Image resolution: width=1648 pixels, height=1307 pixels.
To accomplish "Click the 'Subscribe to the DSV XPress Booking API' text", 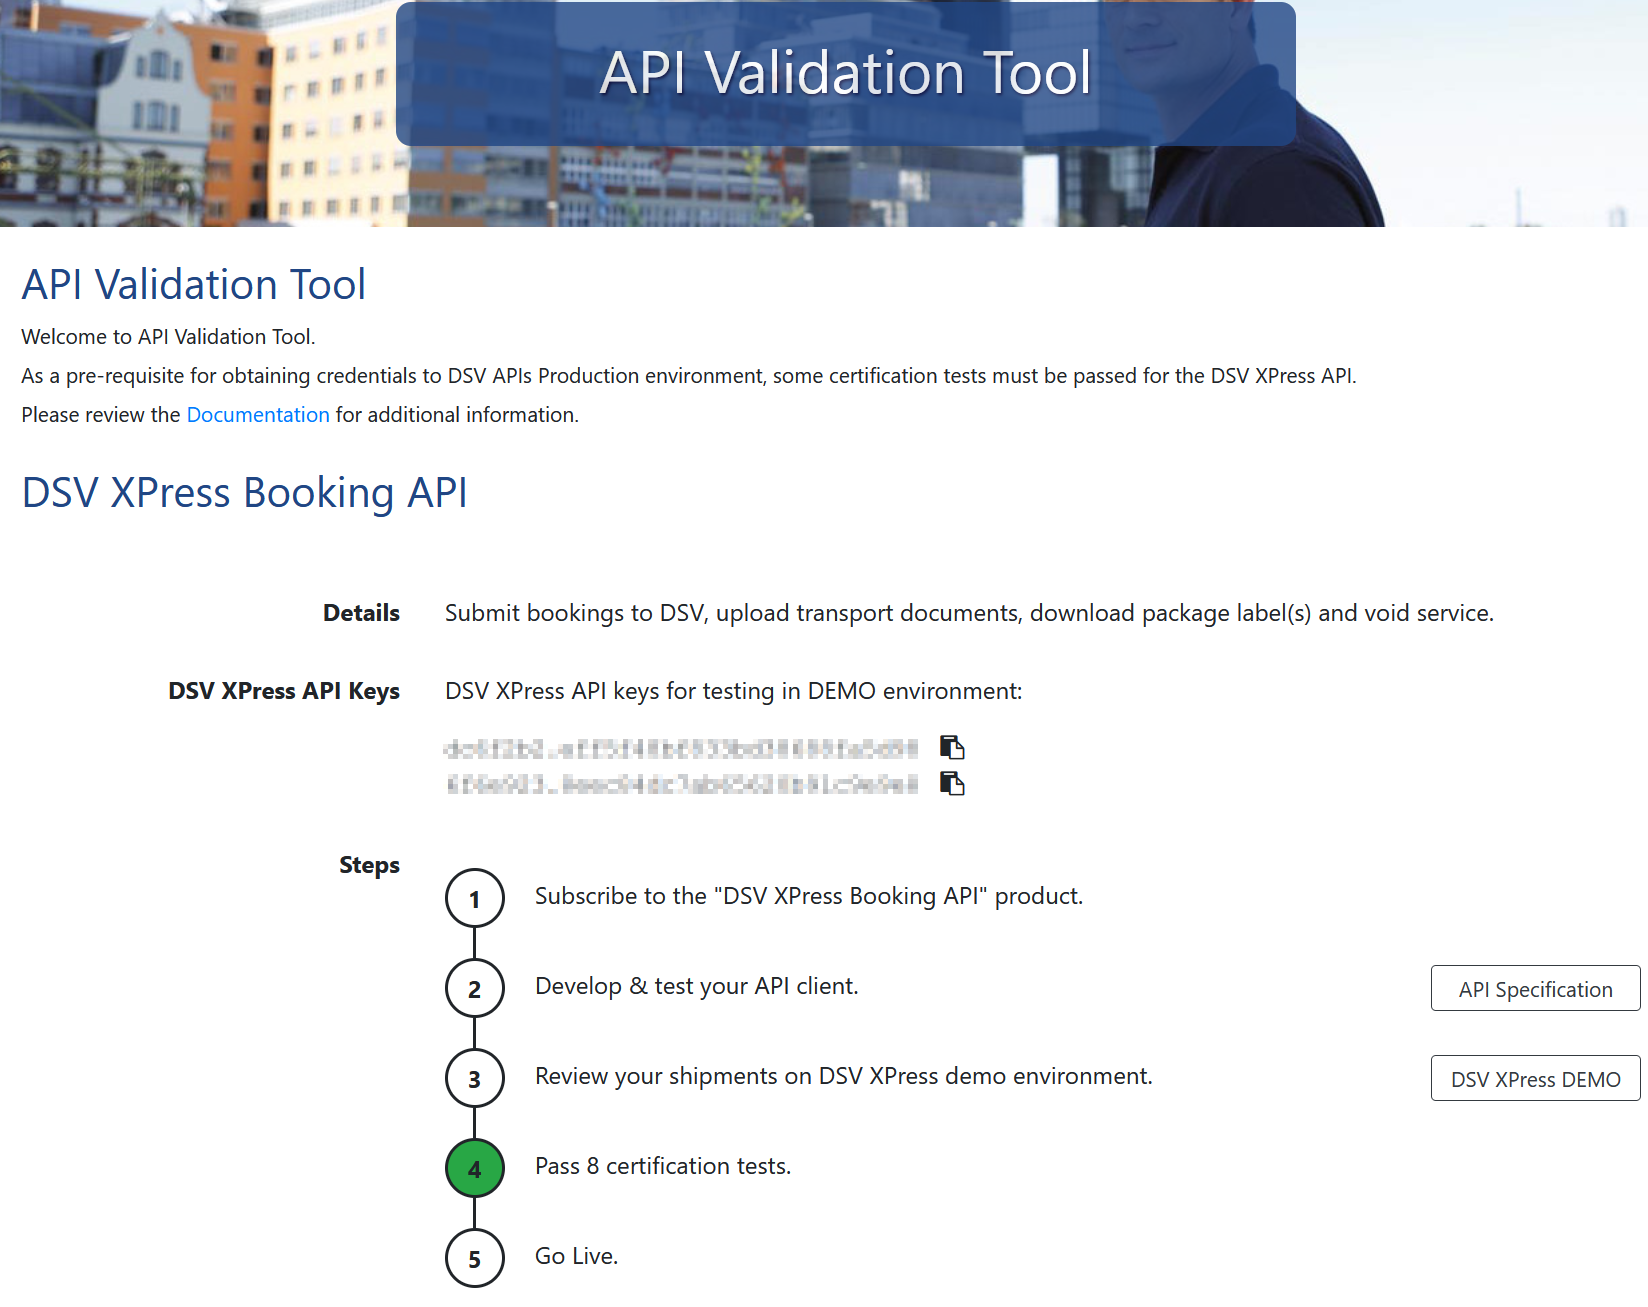I will (x=808, y=896).
